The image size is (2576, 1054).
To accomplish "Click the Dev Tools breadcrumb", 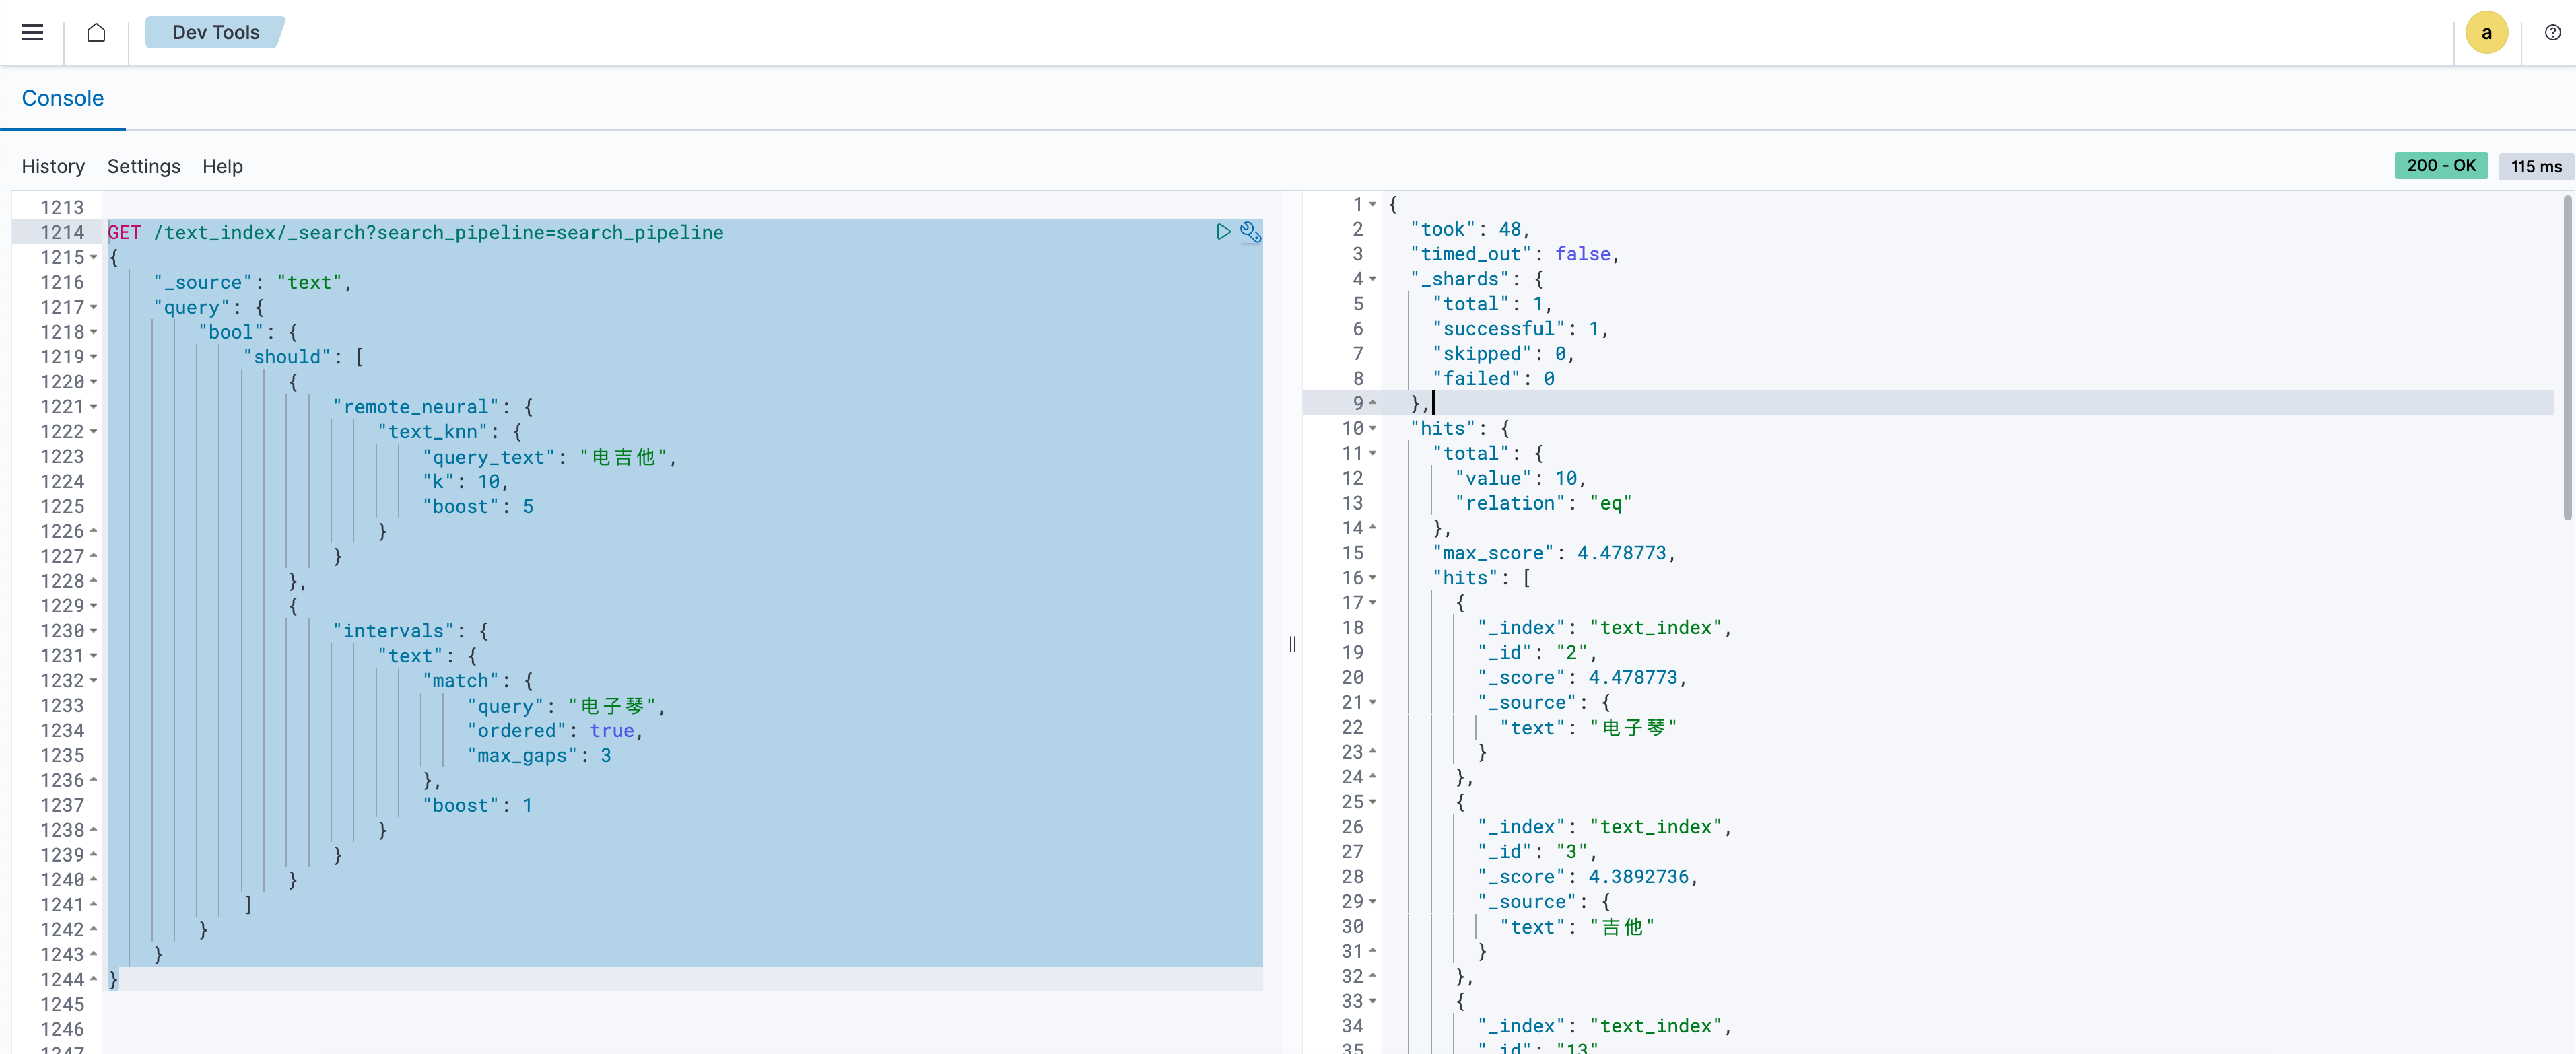I will (215, 32).
